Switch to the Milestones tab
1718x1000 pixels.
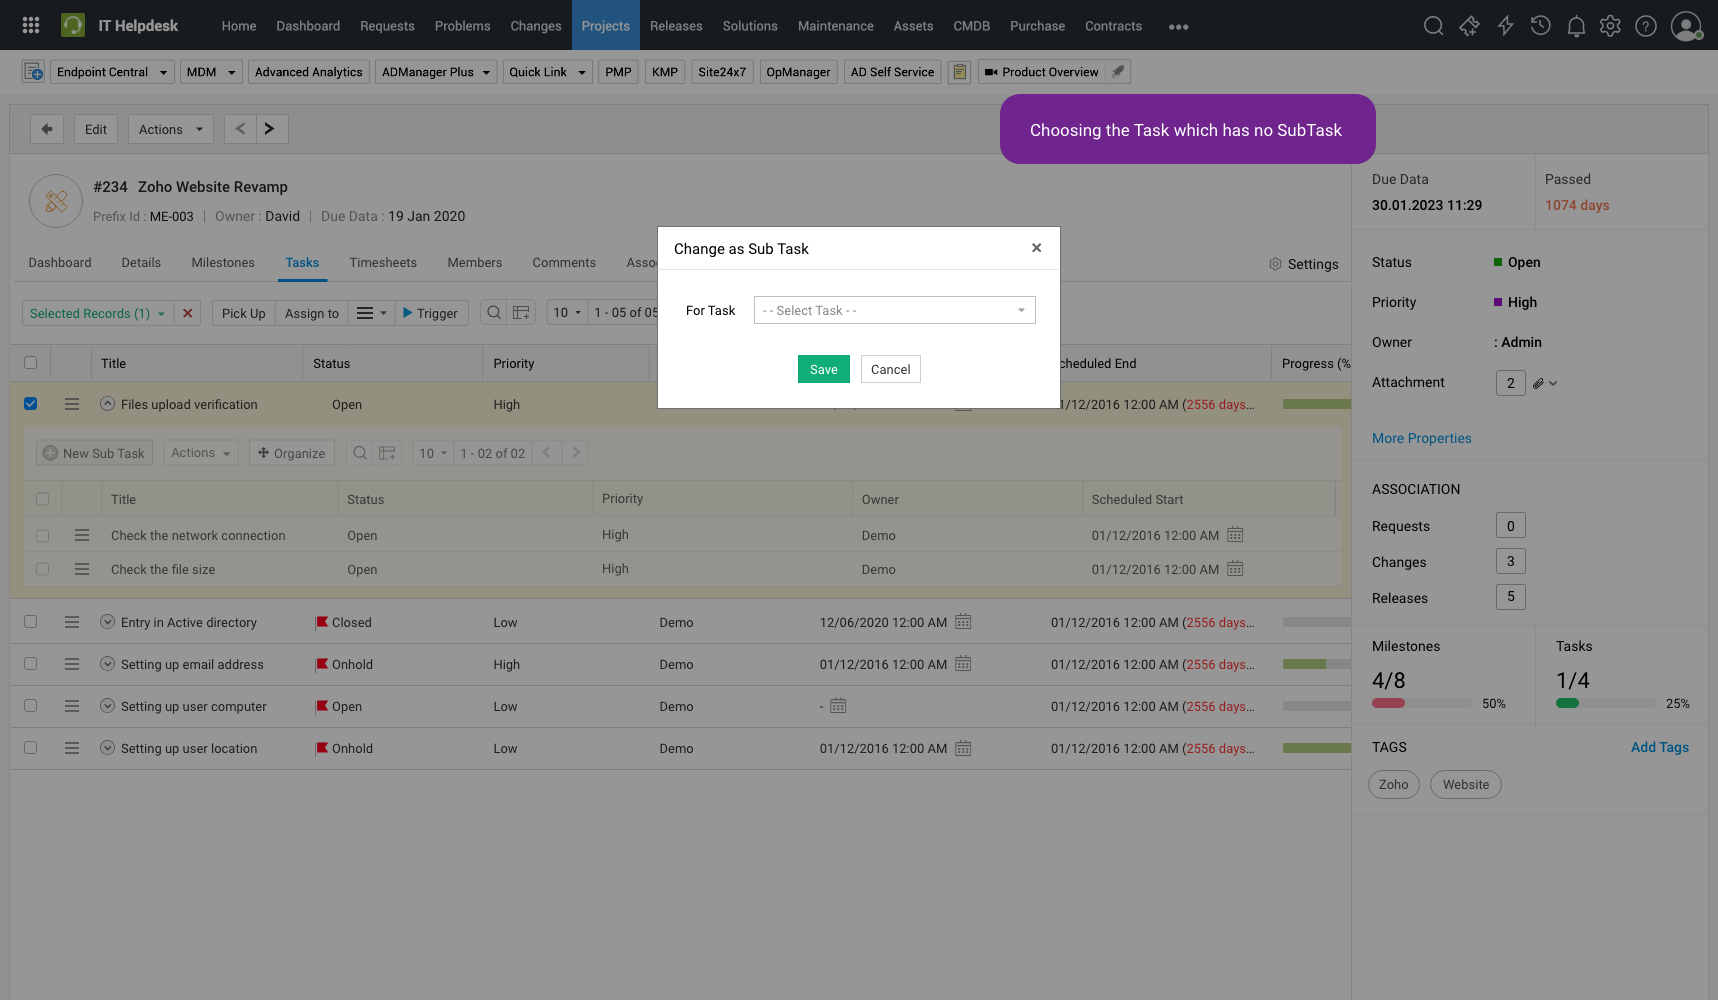[x=223, y=263]
